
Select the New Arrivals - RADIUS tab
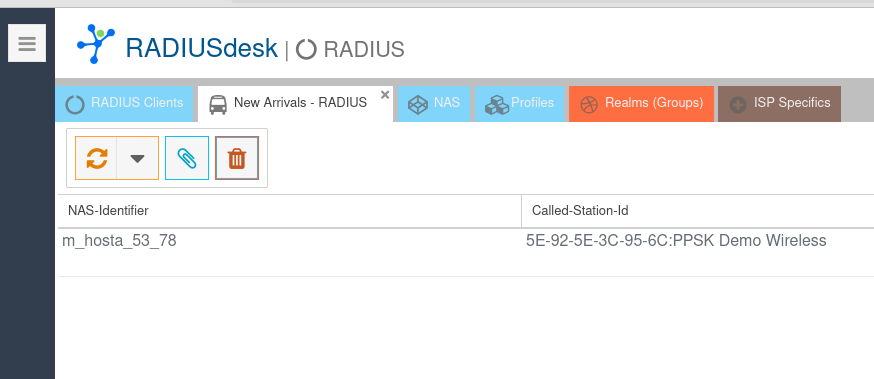(295, 103)
